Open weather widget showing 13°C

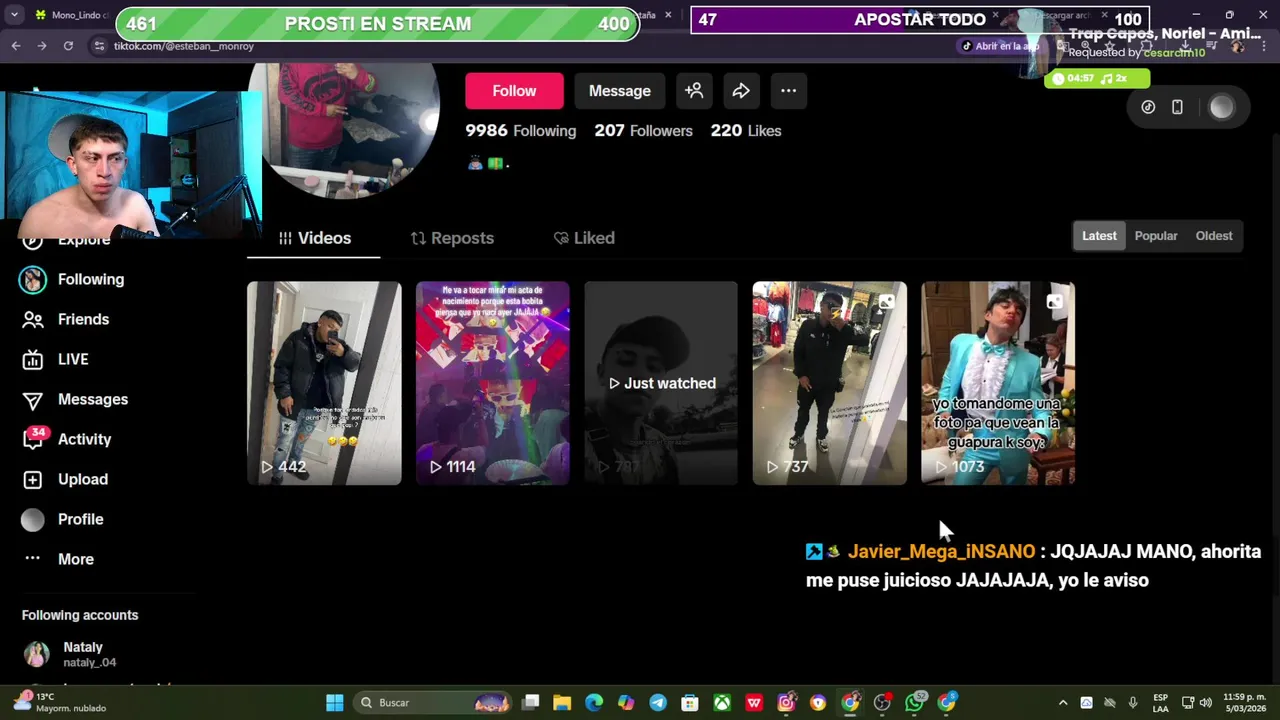pyautogui.click(x=60, y=702)
